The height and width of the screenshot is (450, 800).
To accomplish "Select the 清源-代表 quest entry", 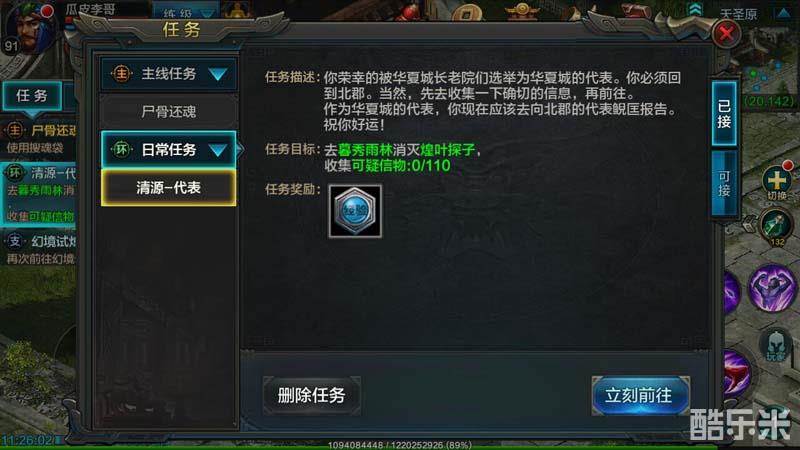I will (169, 188).
